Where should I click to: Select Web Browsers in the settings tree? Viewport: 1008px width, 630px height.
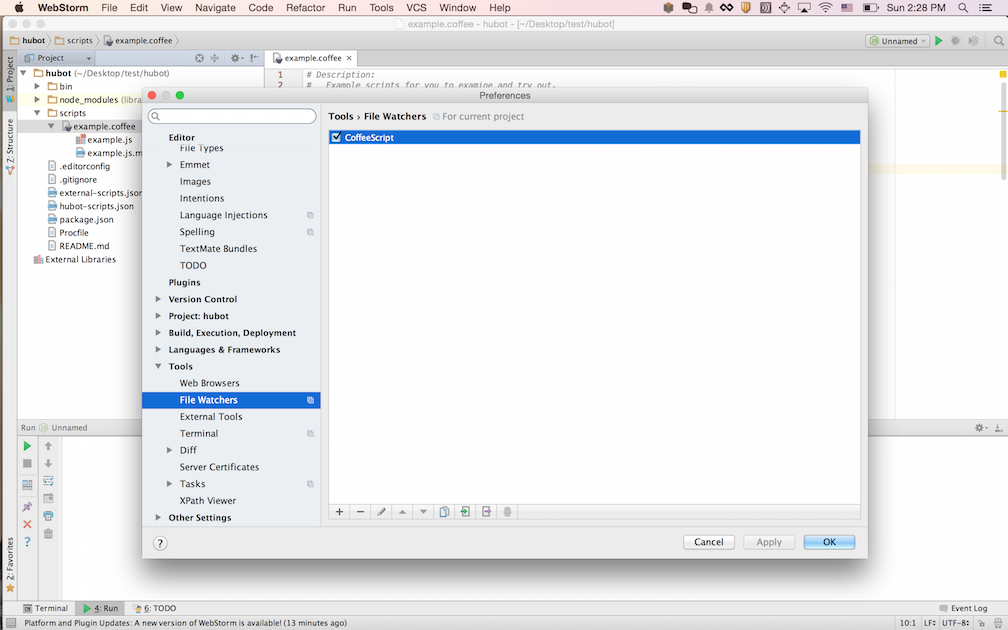[210, 383]
